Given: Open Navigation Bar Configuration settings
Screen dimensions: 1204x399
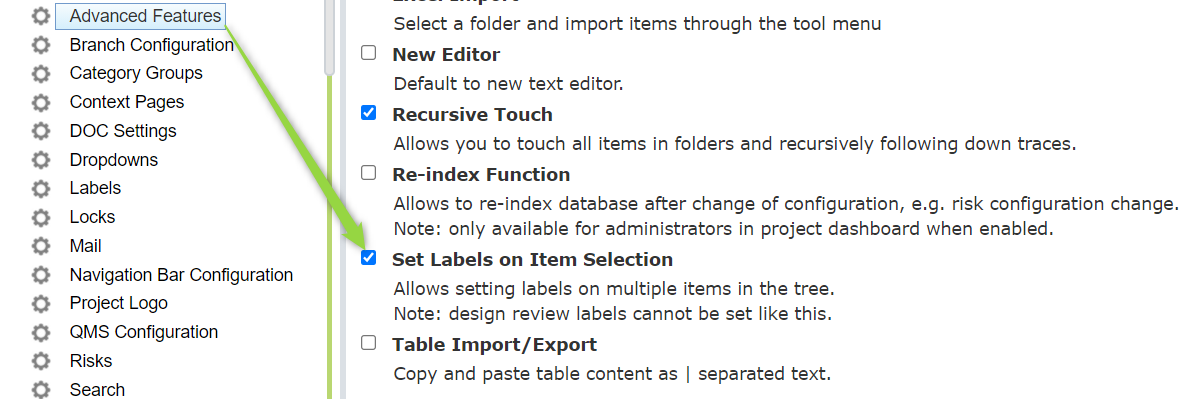Looking at the screenshot, I should click(x=181, y=275).
